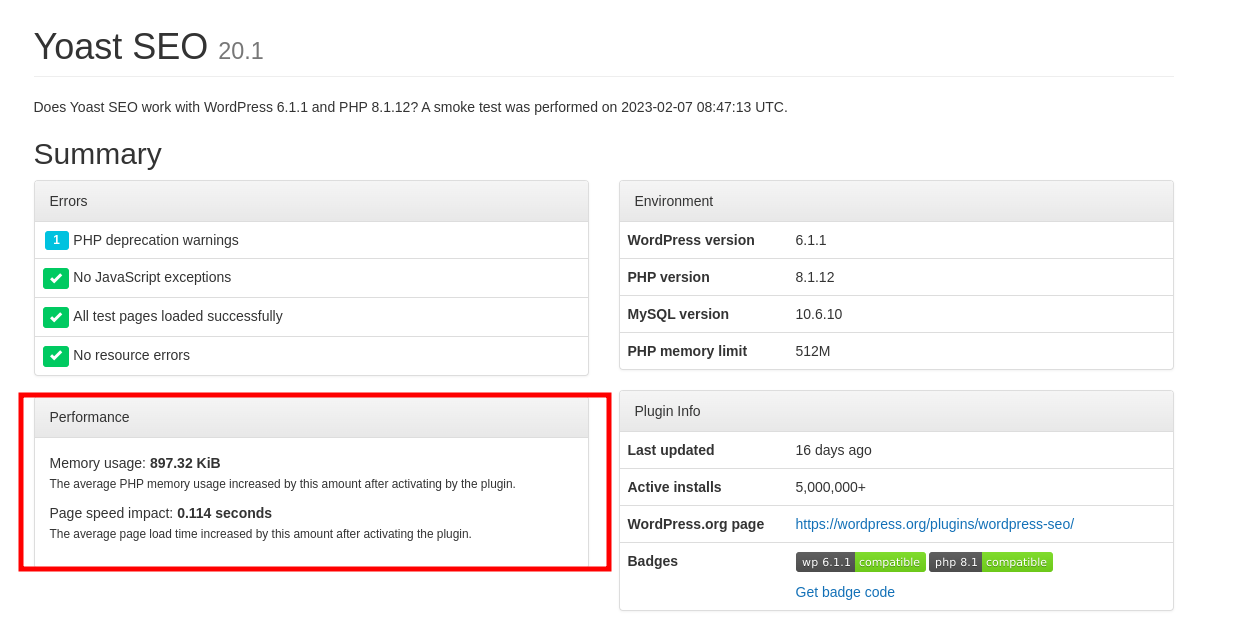Click the MySQL version label
The image size is (1243, 617).
[x=678, y=314]
